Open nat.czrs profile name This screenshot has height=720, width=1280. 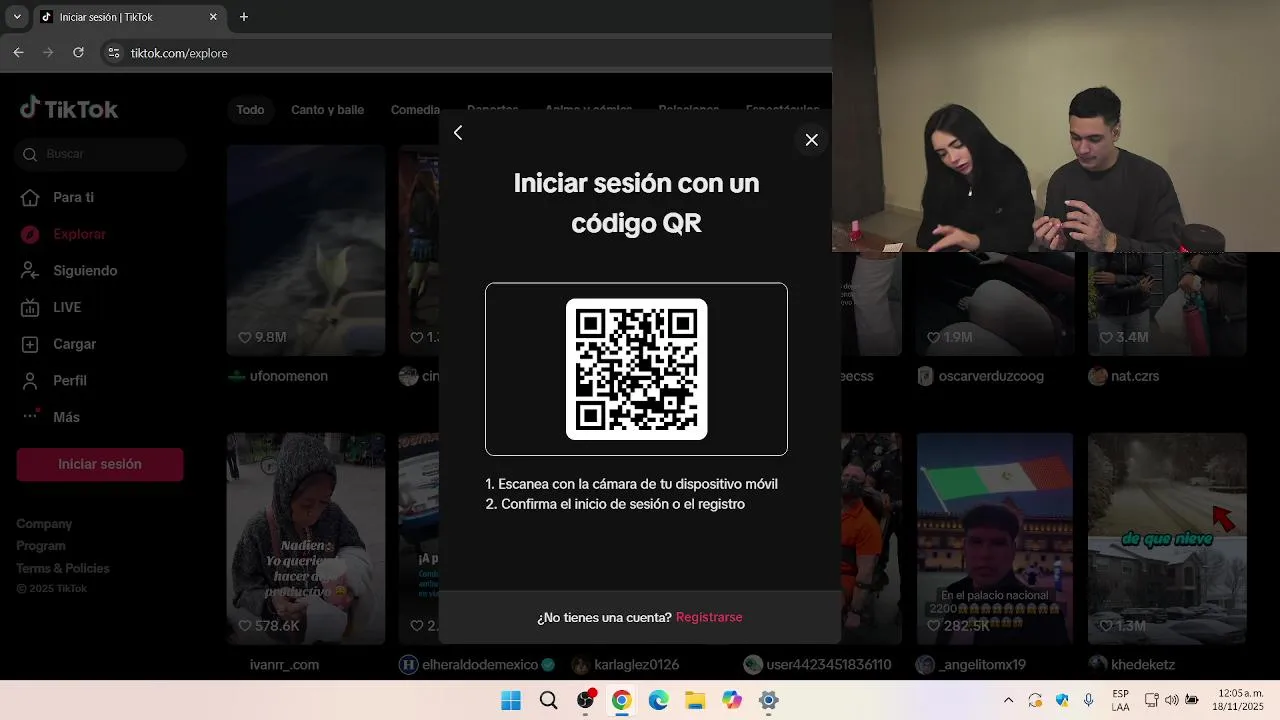tap(1135, 376)
